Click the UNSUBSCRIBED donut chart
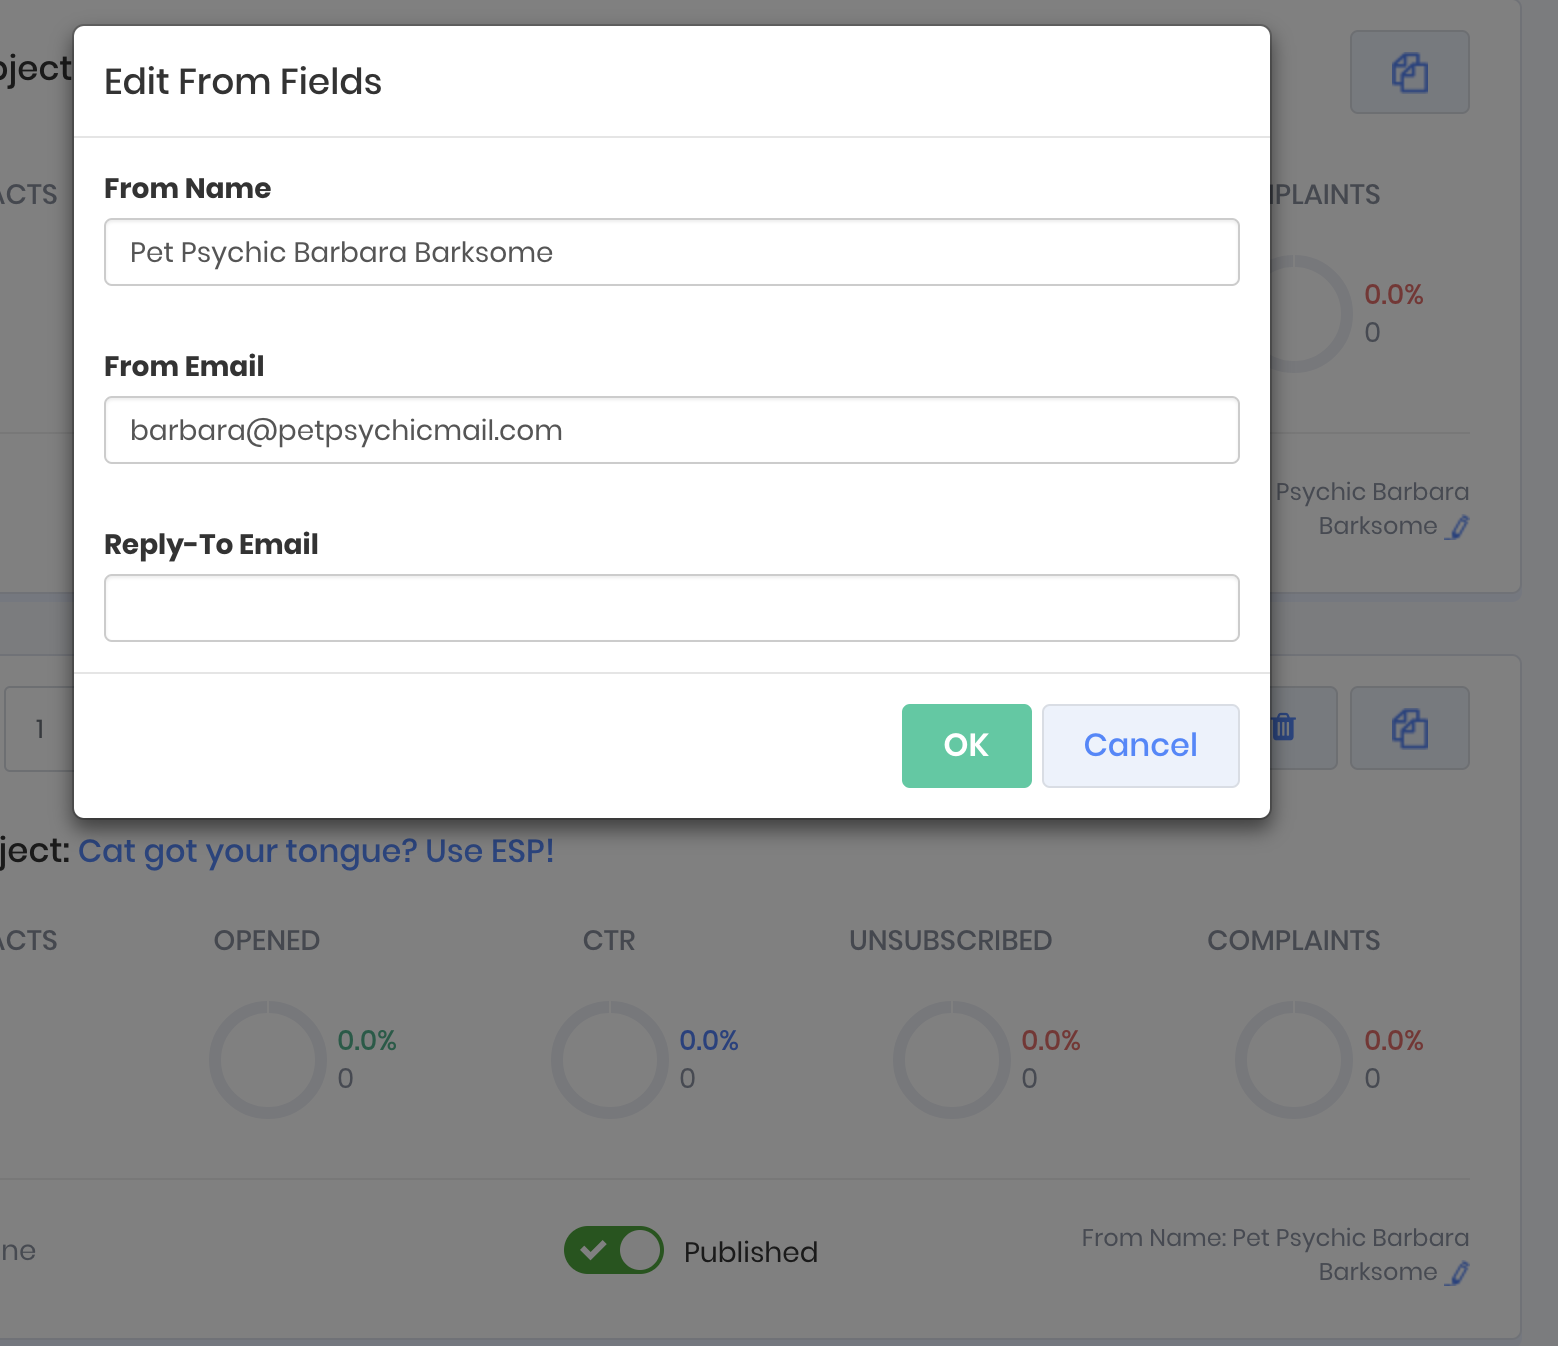 [952, 1060]
